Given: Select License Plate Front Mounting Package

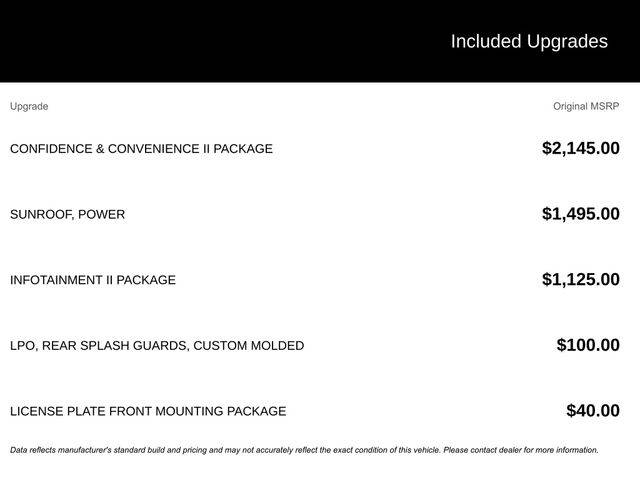Looking at the screenshot, I should [x=148, y=411].
